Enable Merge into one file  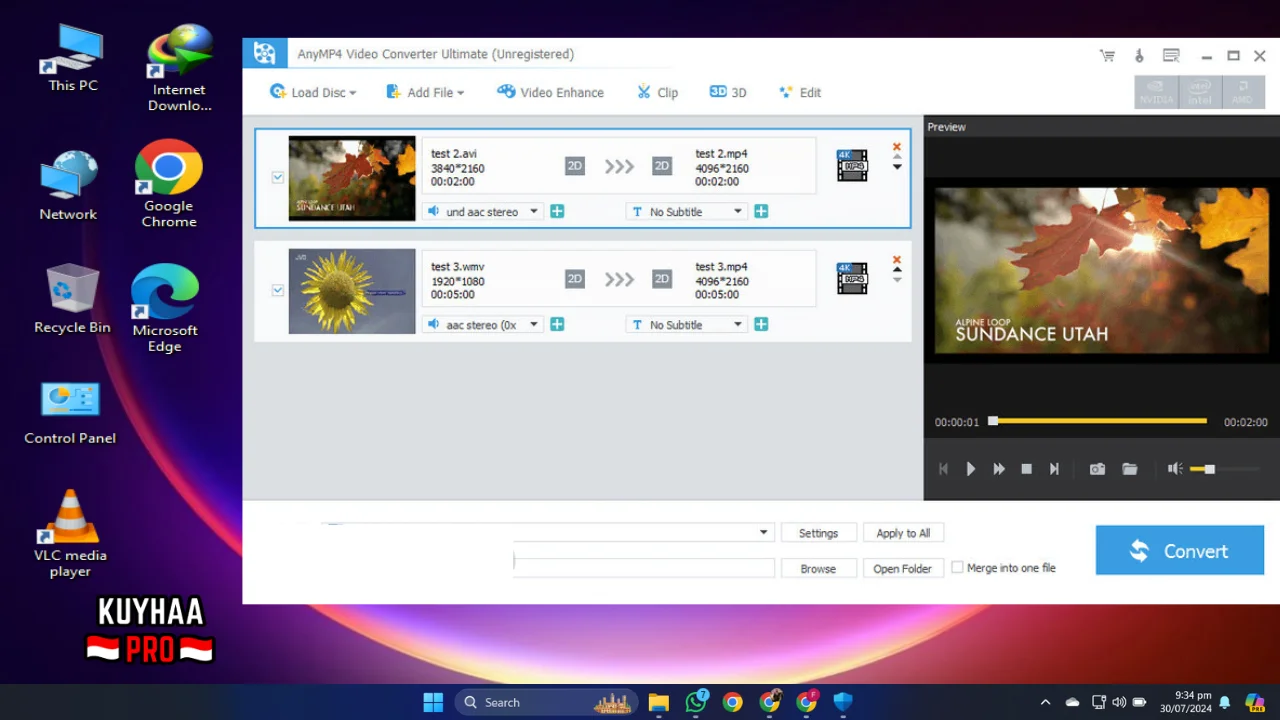957,567
